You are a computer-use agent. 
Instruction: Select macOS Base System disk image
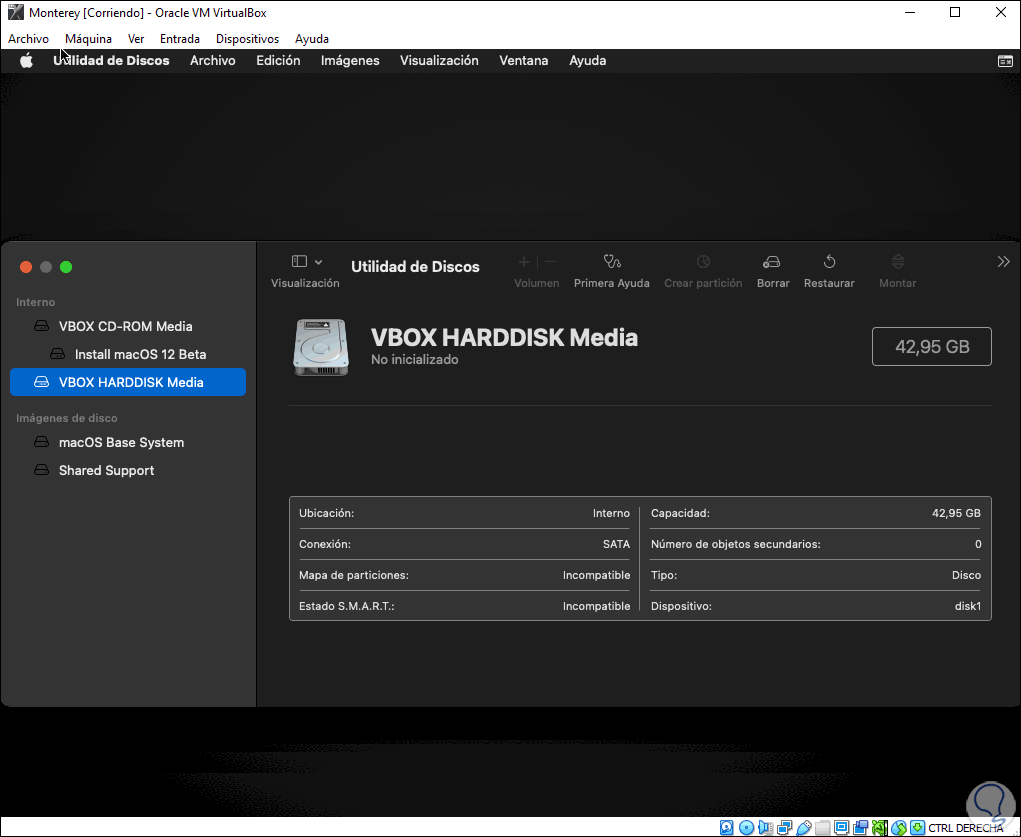(128, 442)
